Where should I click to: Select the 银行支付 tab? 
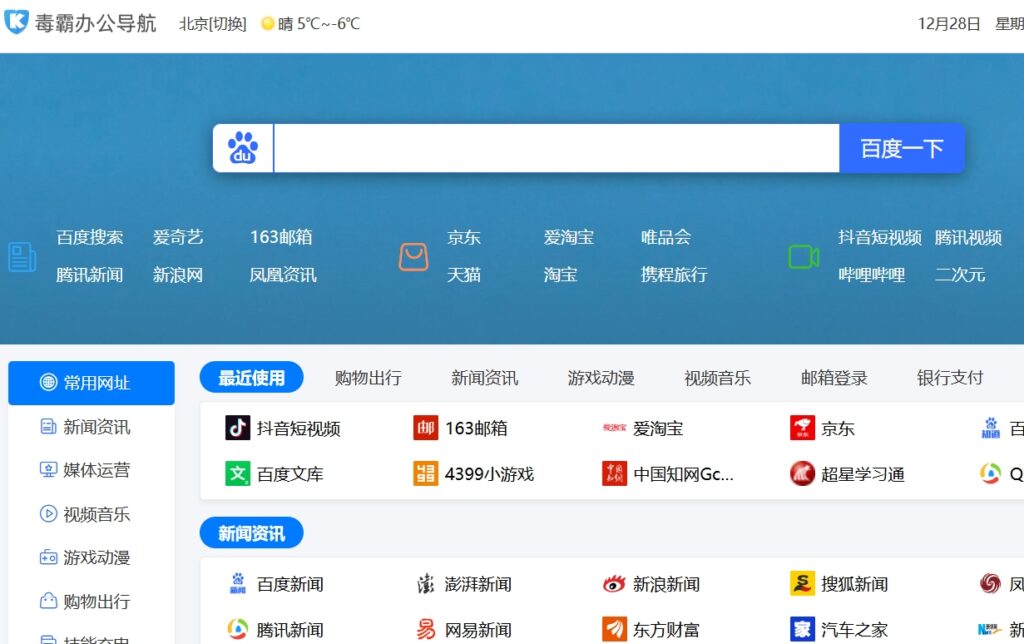point(950,378)
